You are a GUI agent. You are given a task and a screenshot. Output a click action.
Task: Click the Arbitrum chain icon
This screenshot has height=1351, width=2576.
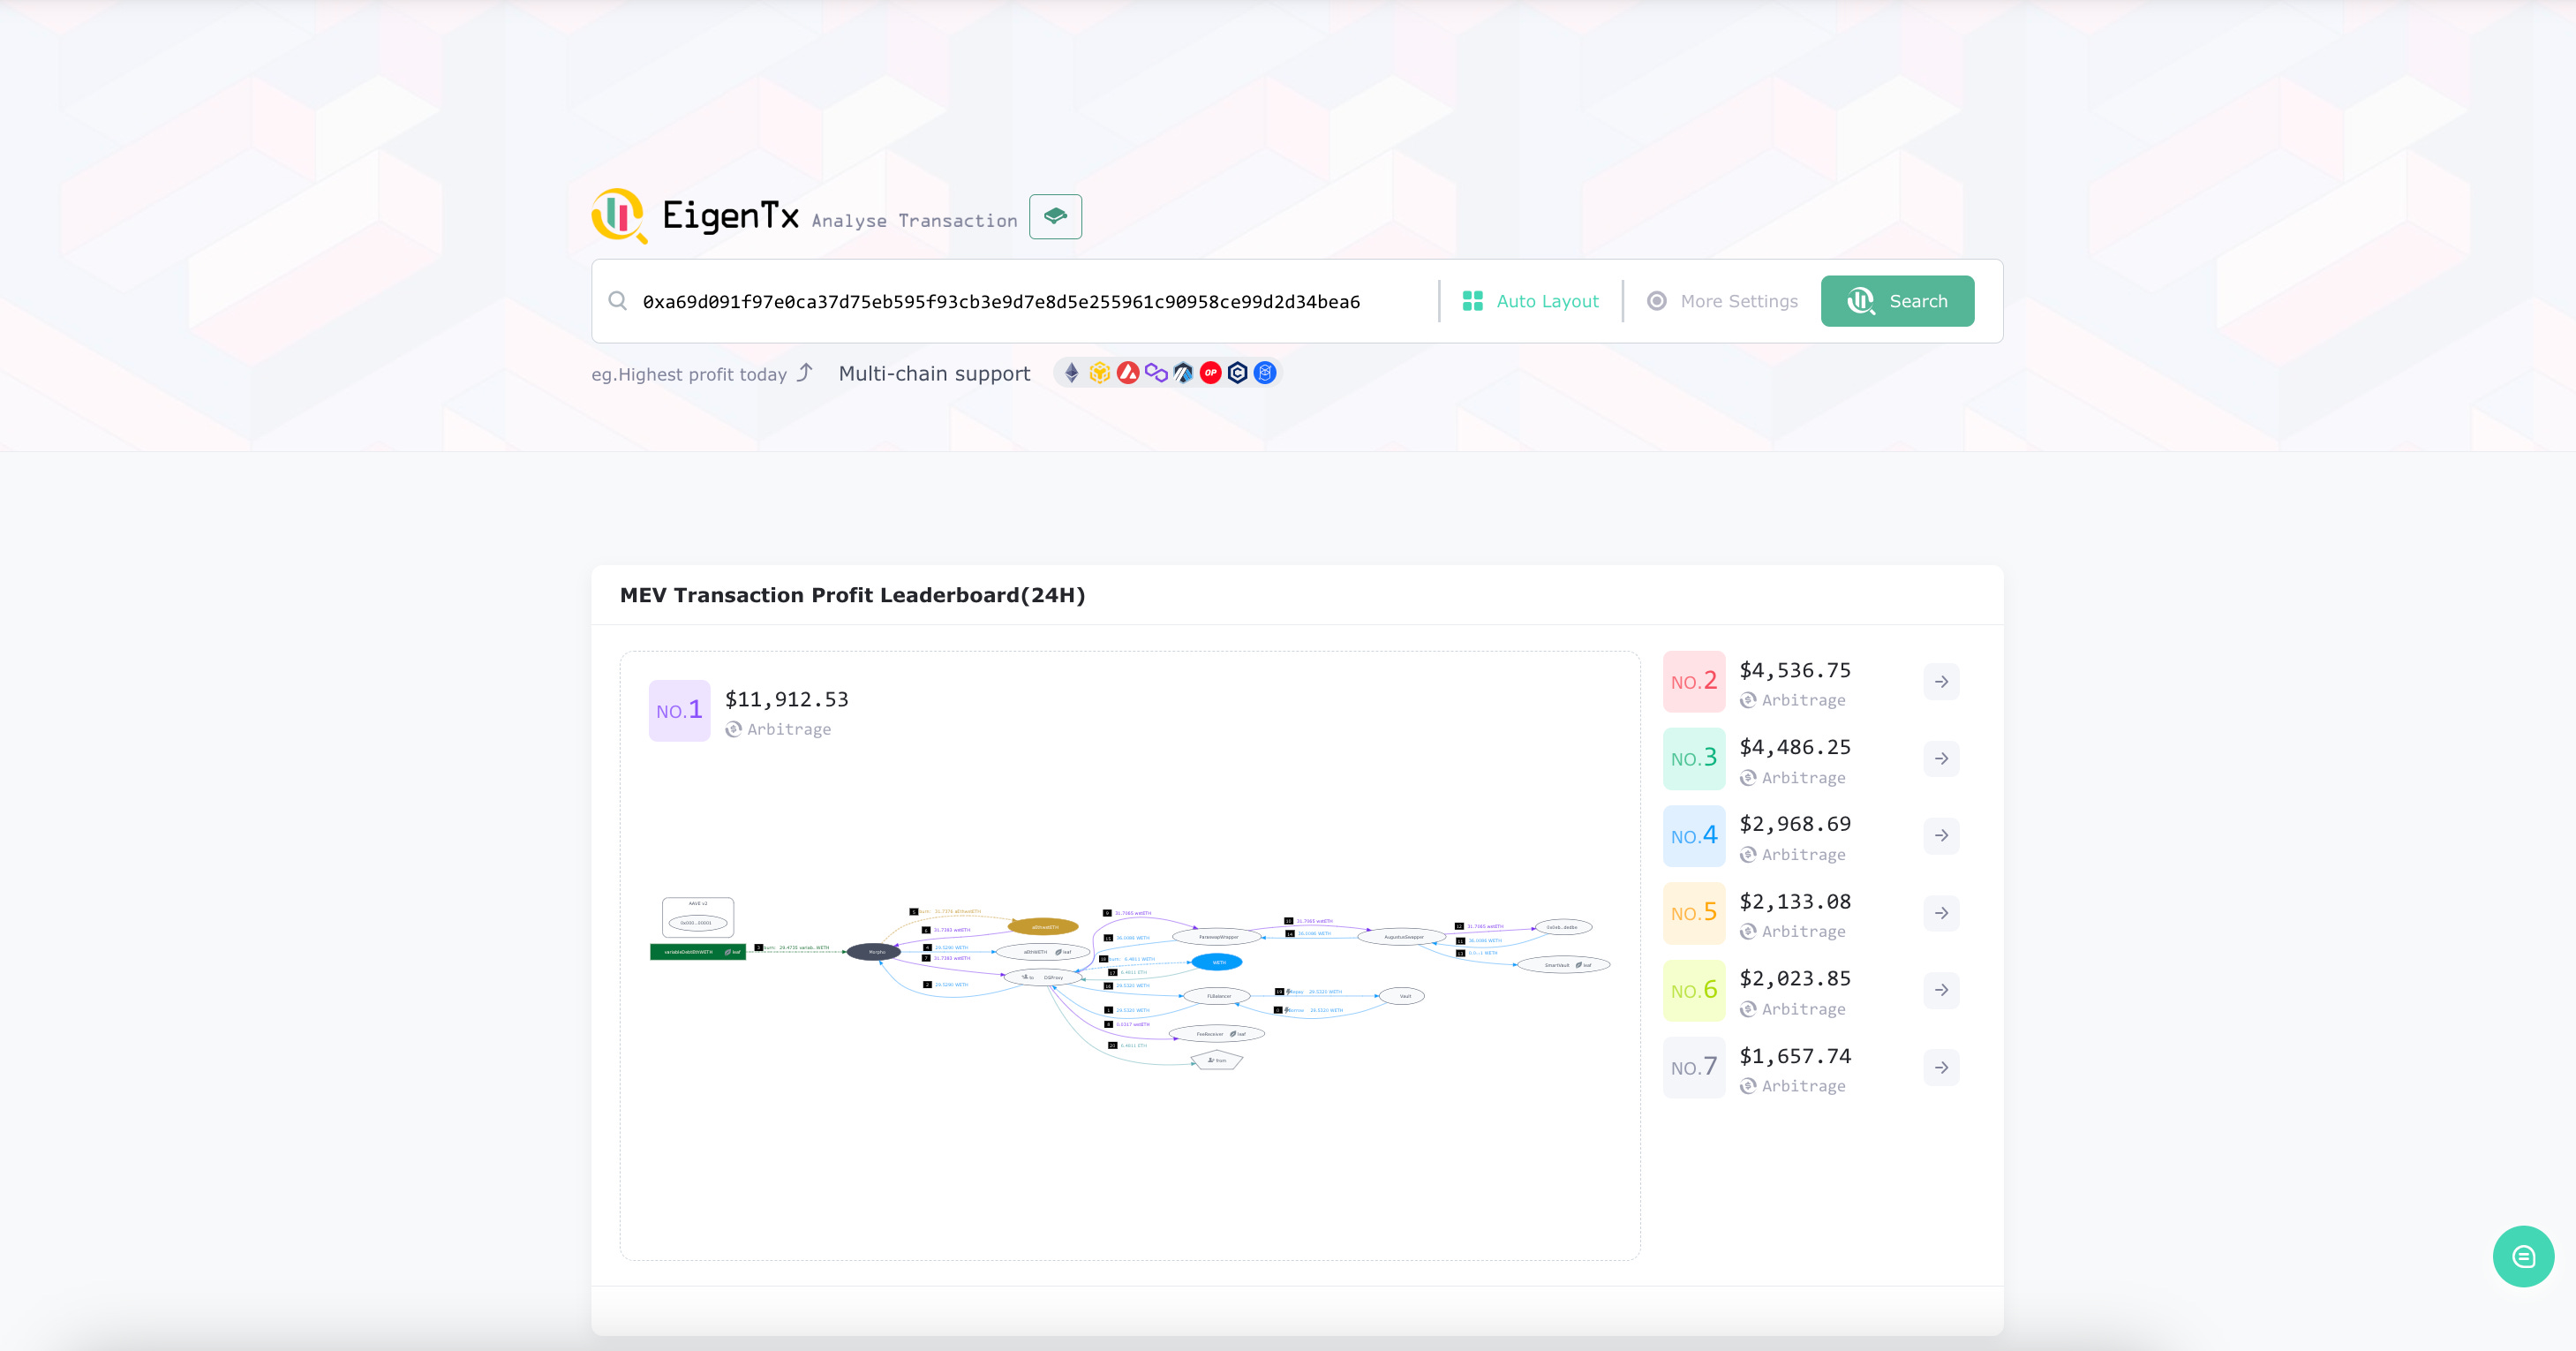pyautogui.click(x=1183, y=373)
